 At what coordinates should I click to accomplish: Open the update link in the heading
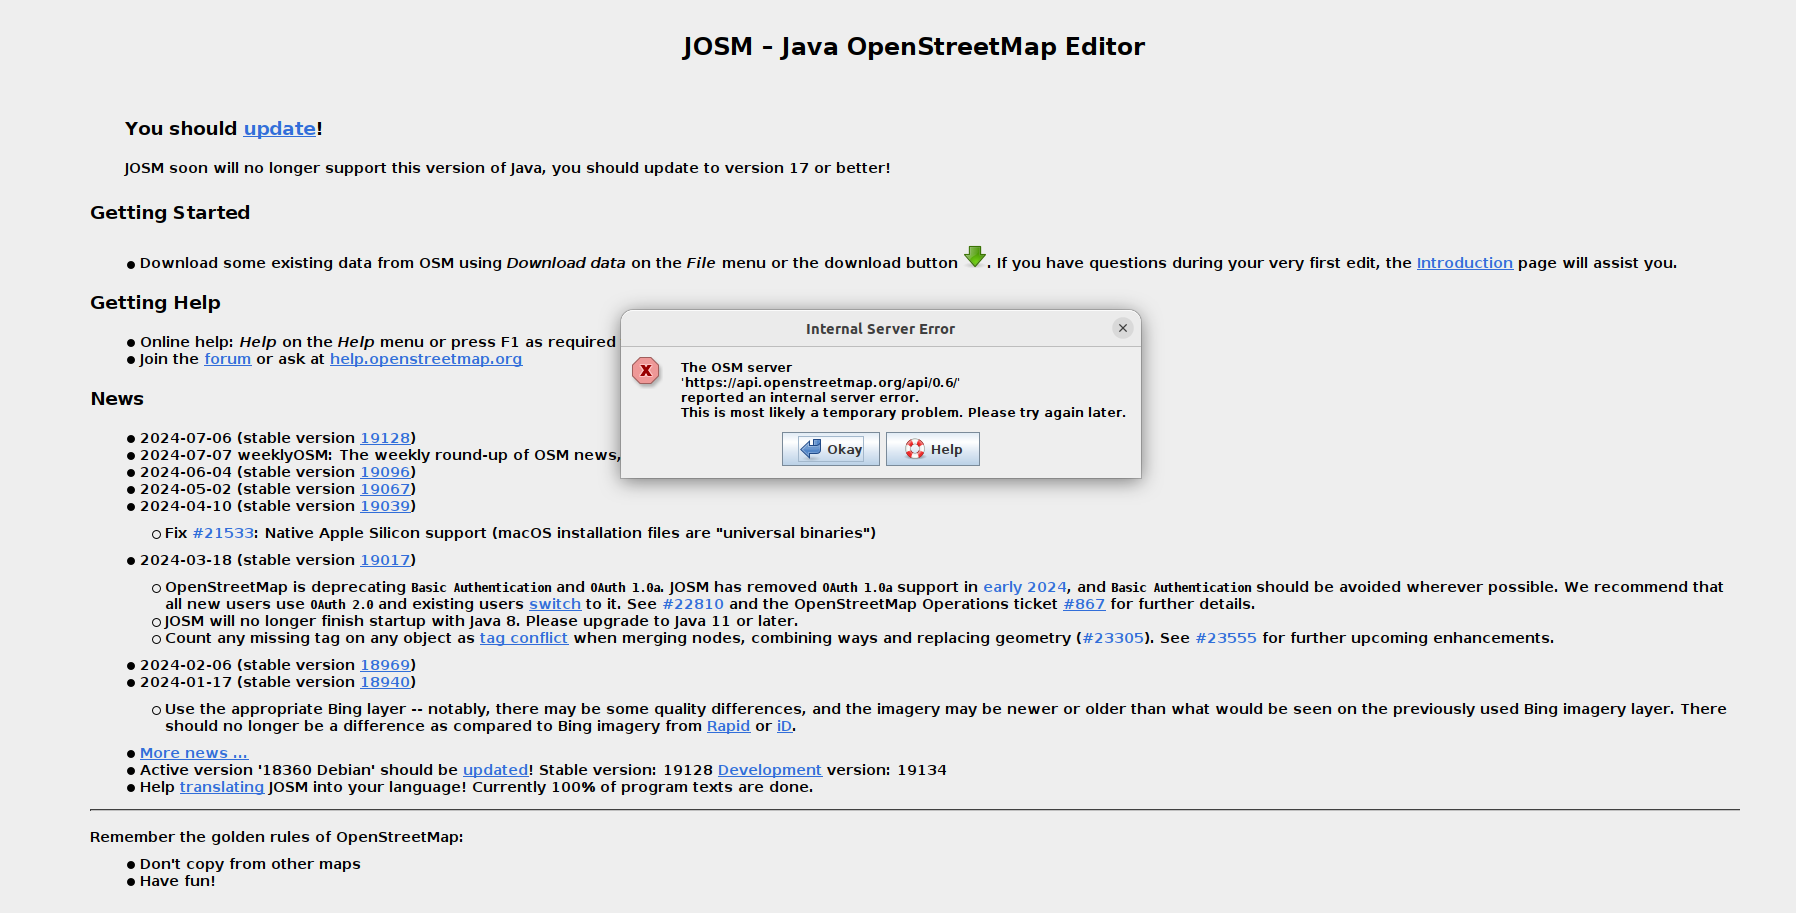[279, 129]
